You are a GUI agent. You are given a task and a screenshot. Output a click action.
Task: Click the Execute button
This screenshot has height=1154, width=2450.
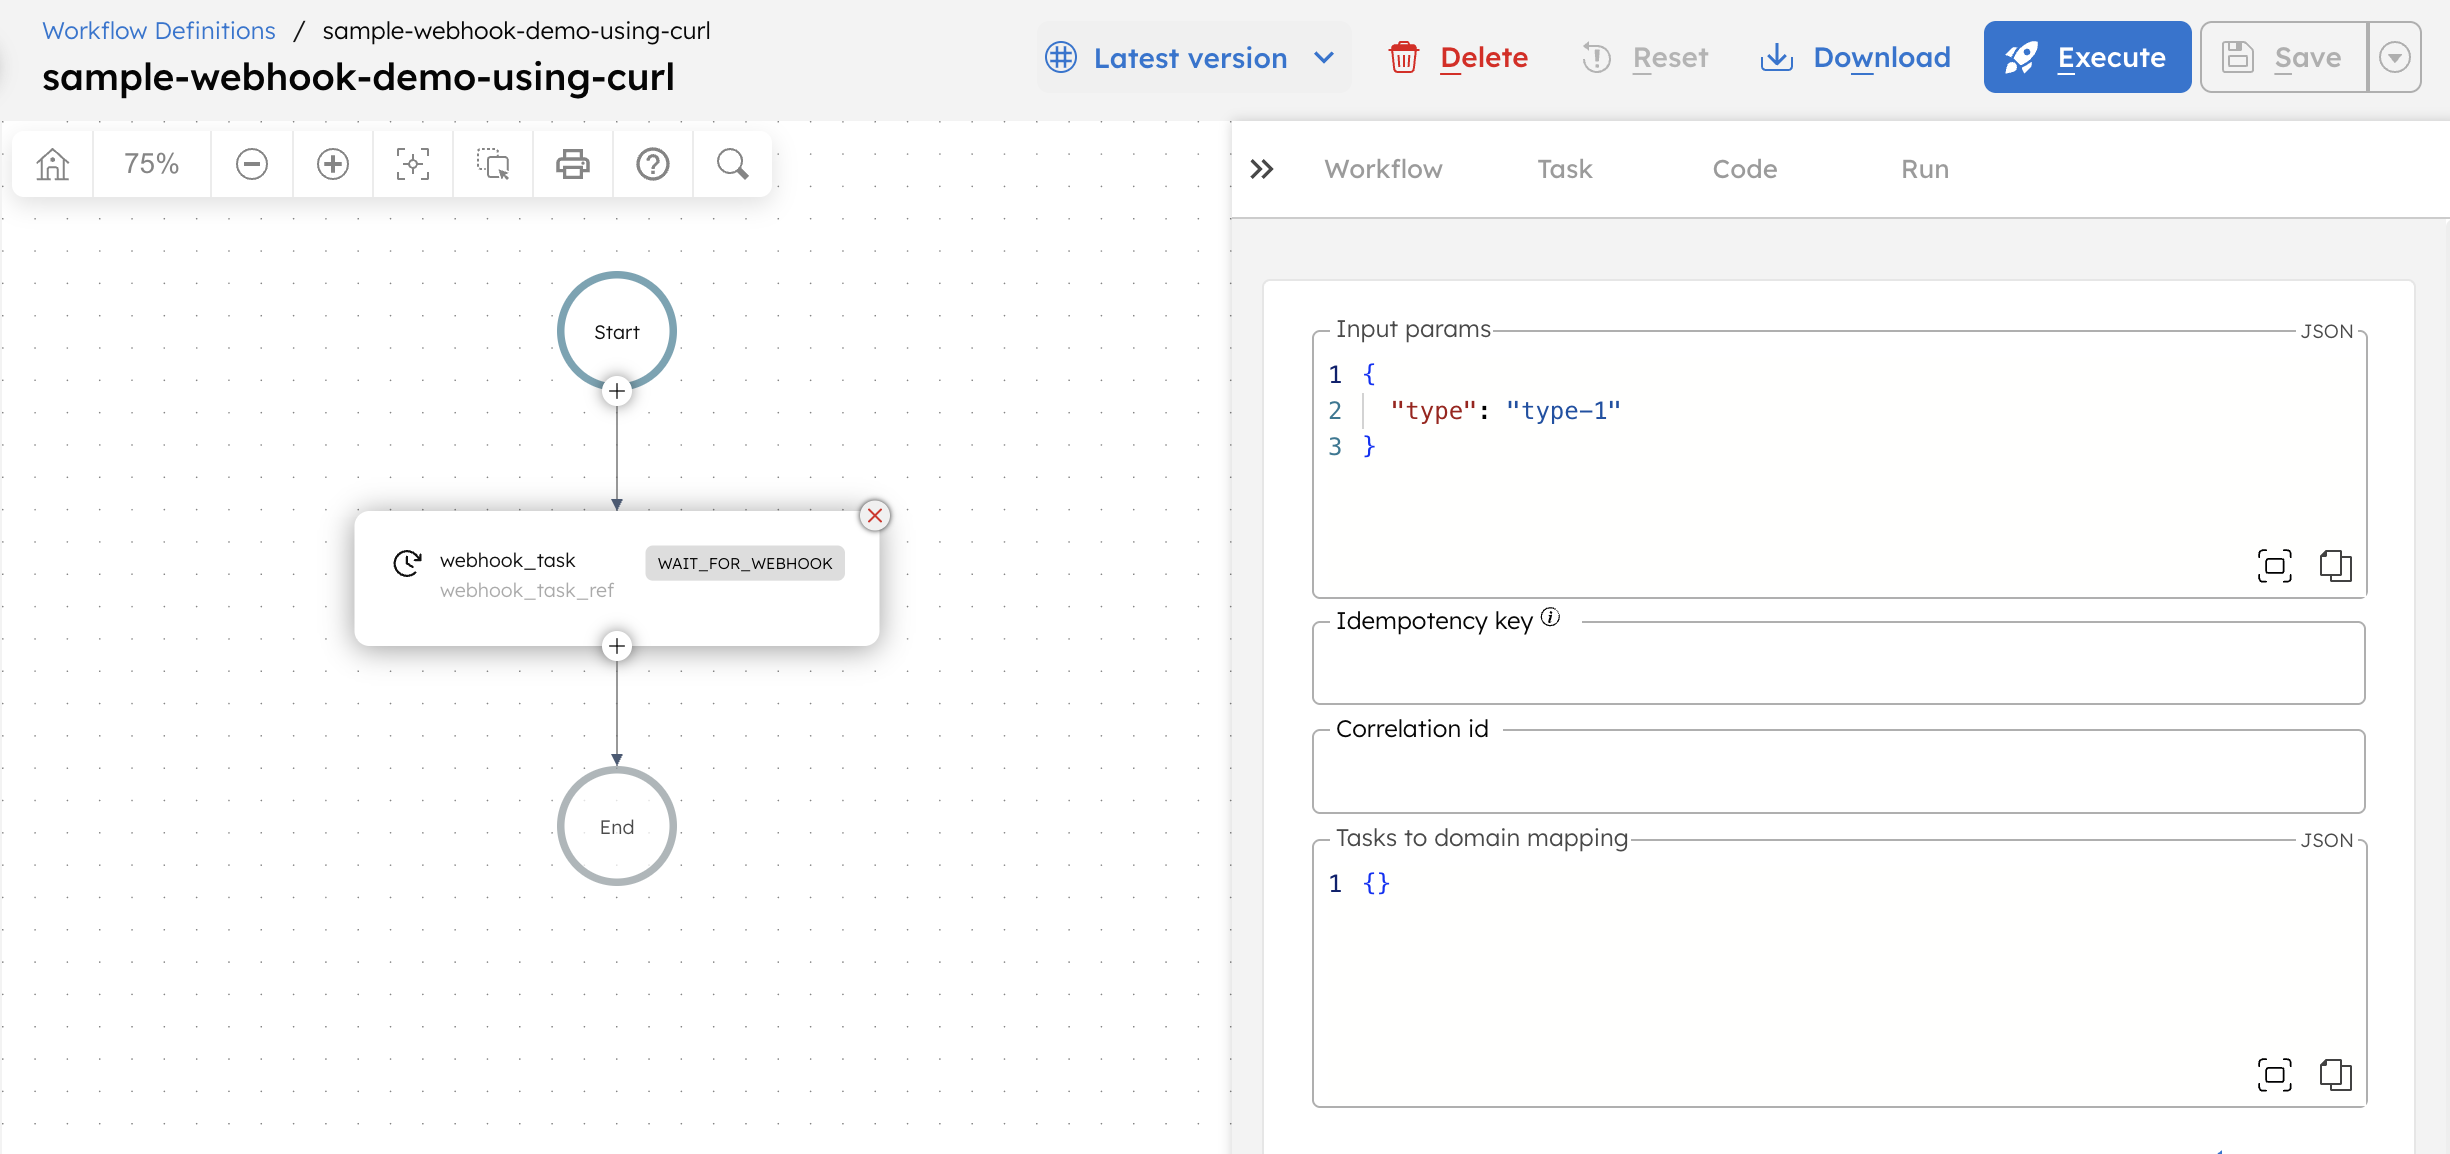2087,58
